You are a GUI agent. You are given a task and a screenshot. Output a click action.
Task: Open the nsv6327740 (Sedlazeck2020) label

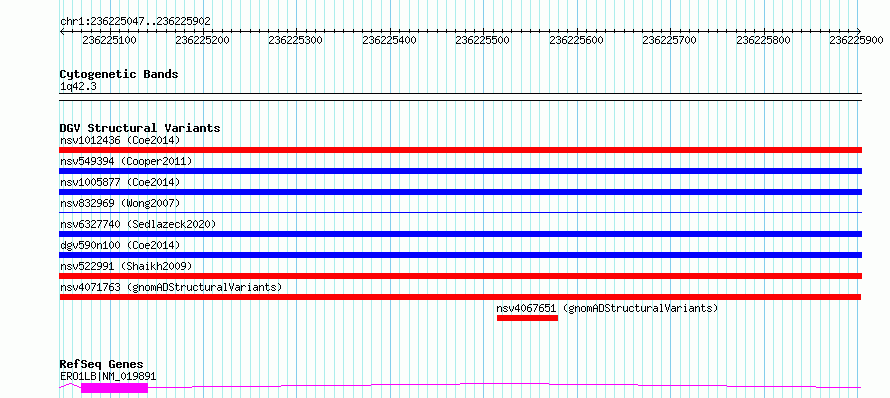(138, 224)
